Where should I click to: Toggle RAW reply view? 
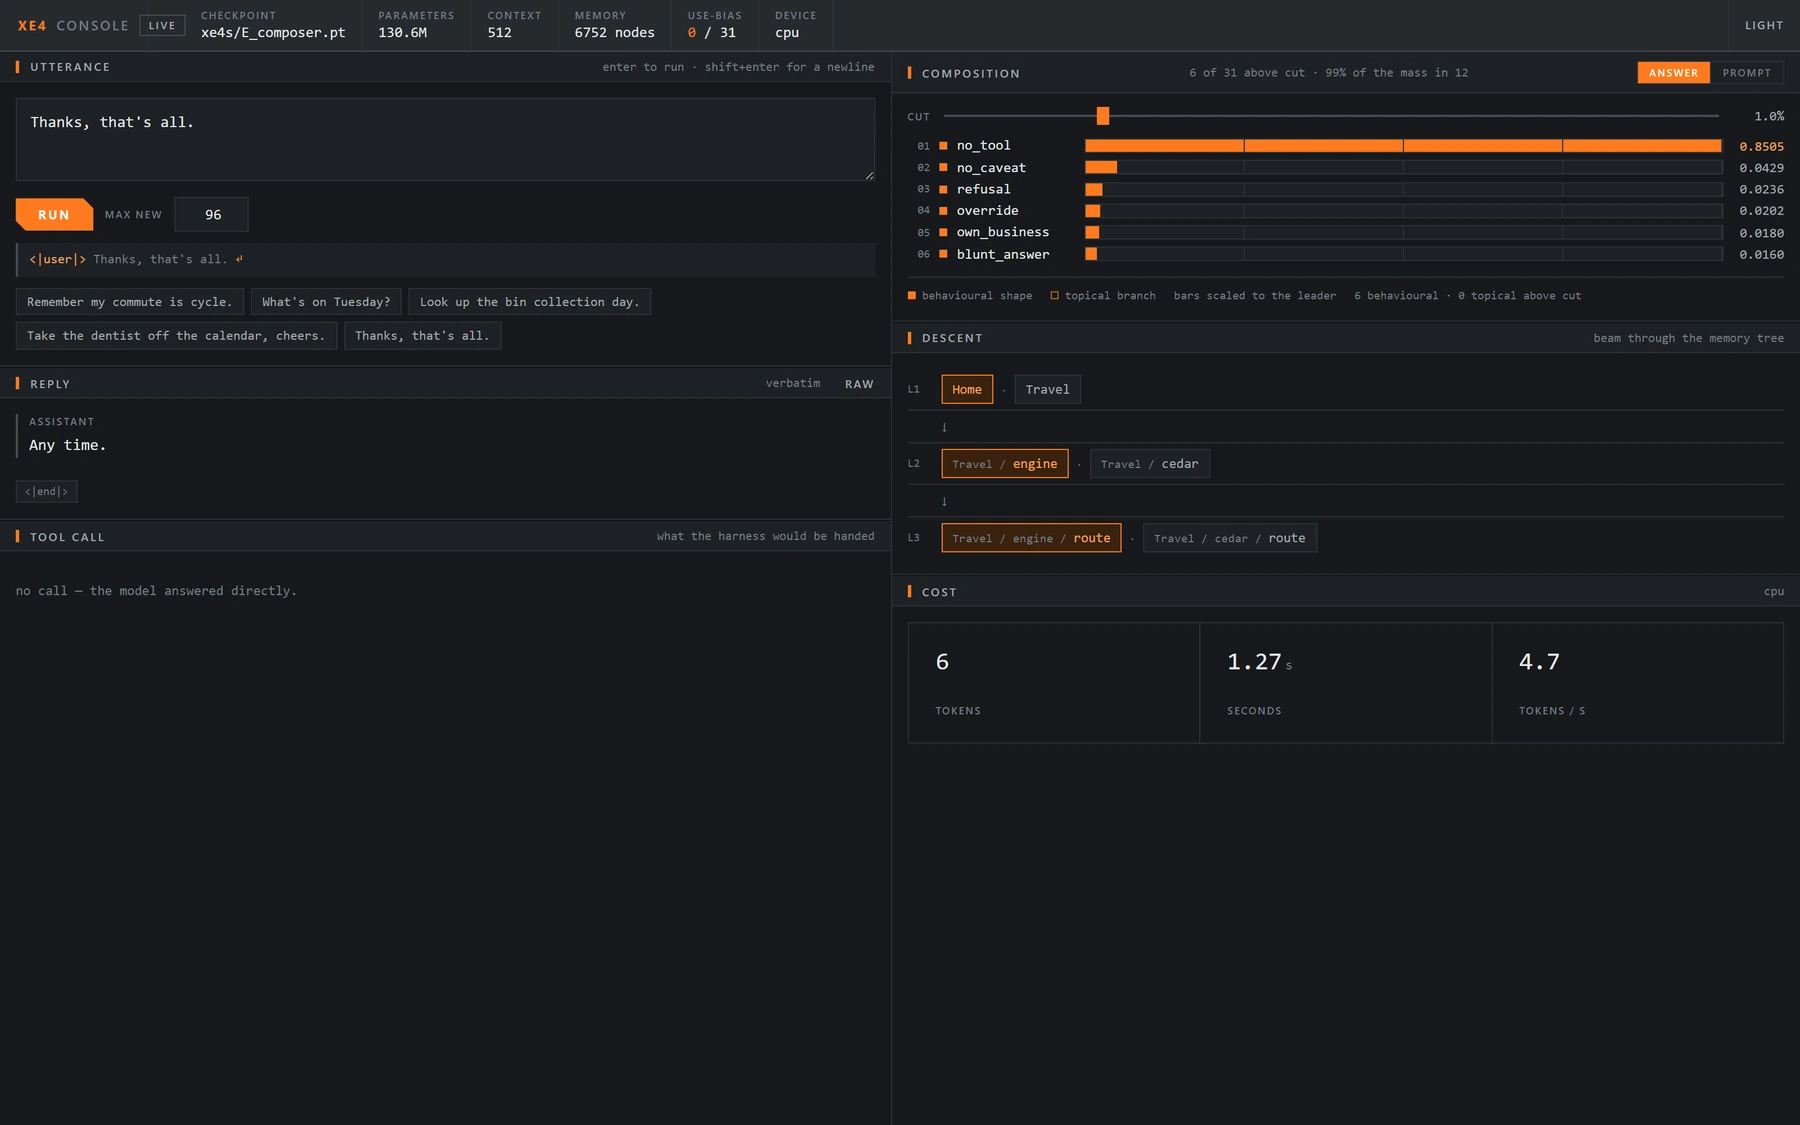(x=859, y=384)
